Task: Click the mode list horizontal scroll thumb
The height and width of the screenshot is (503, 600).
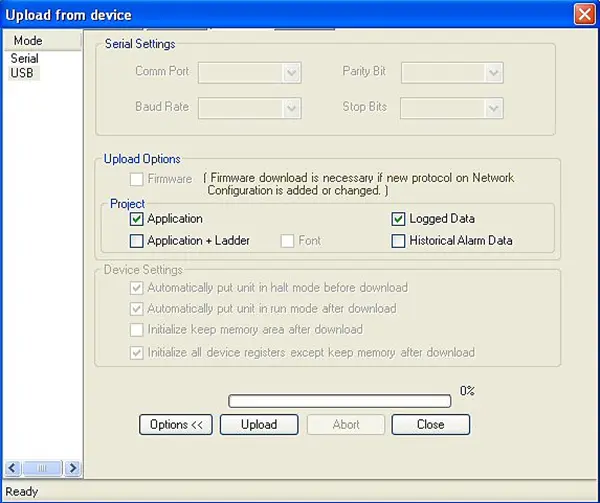Action: pos(42,468)
